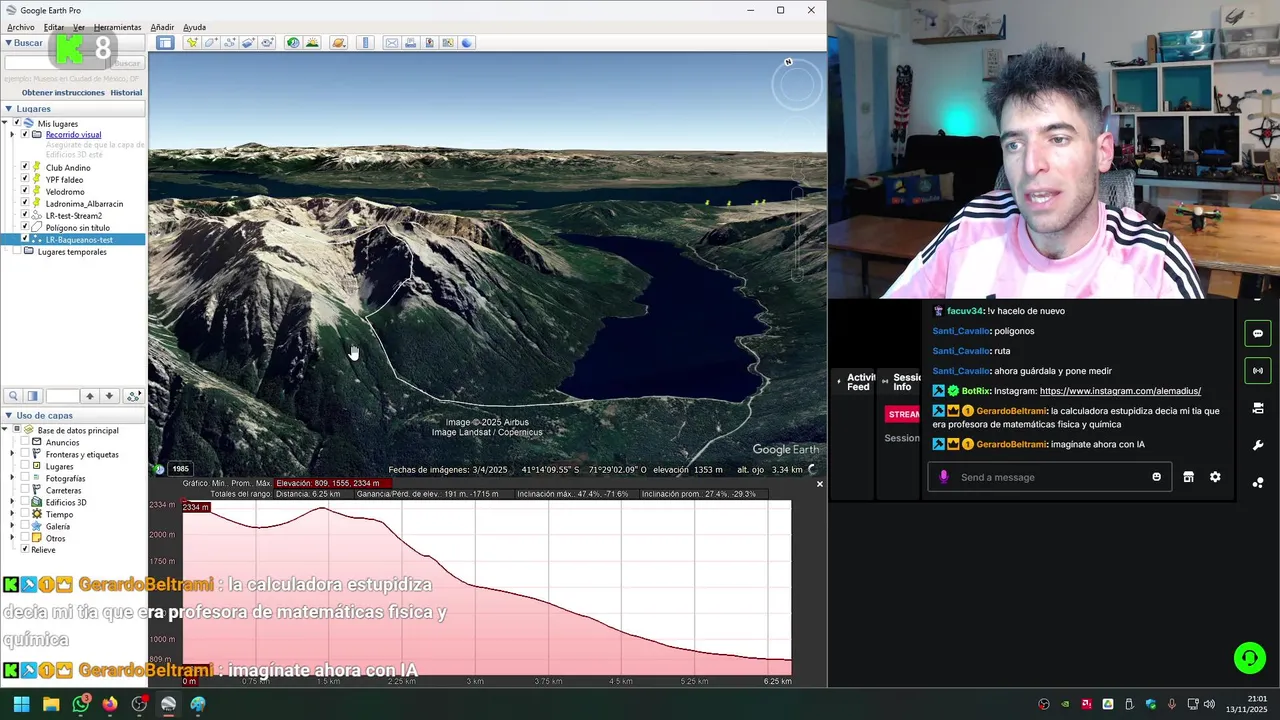1280x720 pixels.
Task: Open WhatsApp from the taskbar
Action: coord(80,704)
